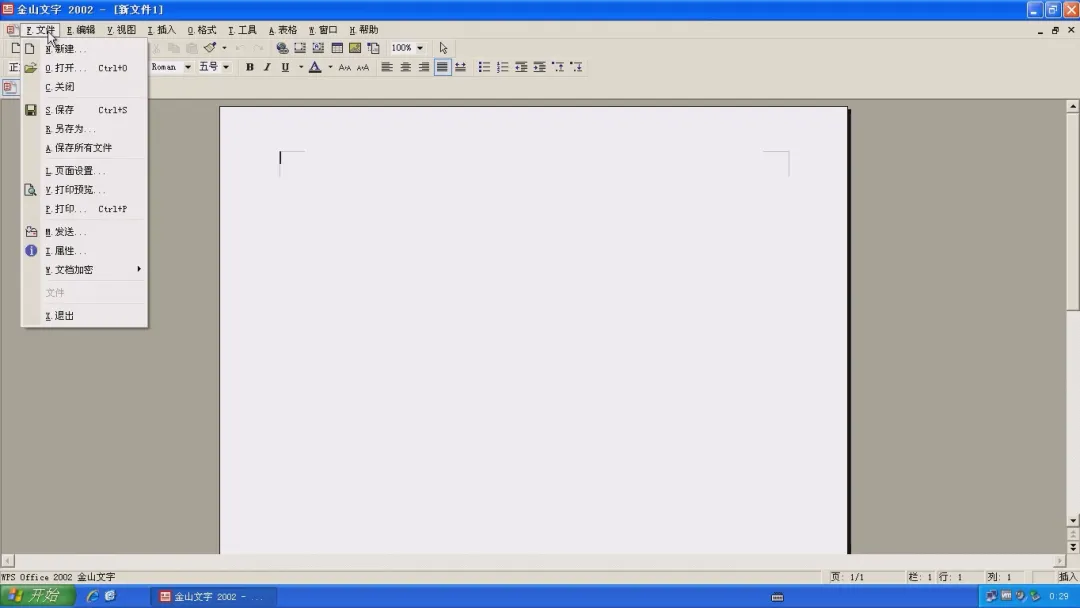1080x608 pixels.
Task: Open the font color dropdown arrow
Action: tap(330, 67)
